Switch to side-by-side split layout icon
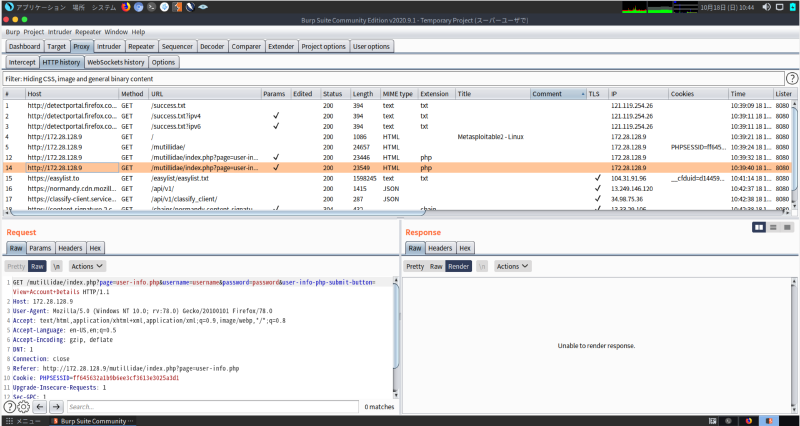This screenshot has height=426, width=800. [759, 228]
